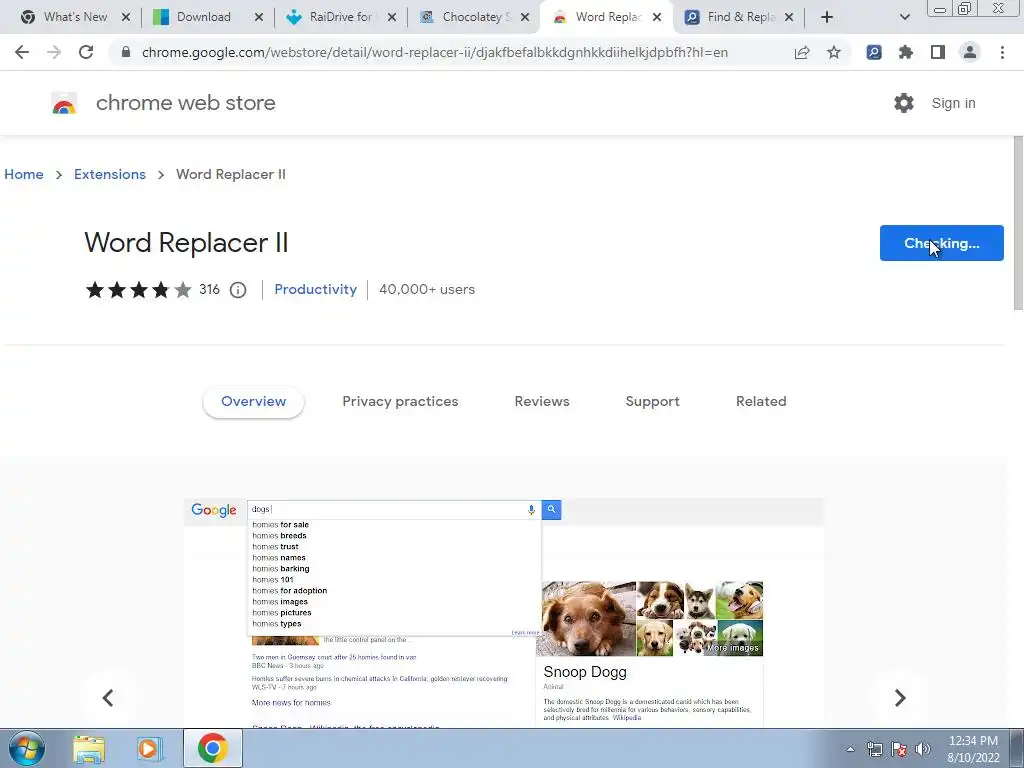The width and height of the screenshot is (1024, 768).
Task: Click the address bar URL field
Action: [x=434, y=52]
